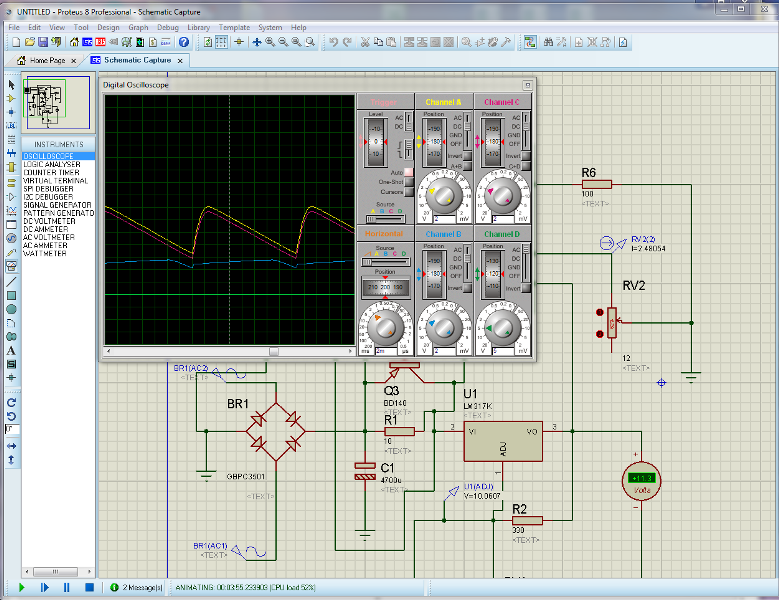Play the simulation
This screenshot has height=600, width=779.
point(21,588)
